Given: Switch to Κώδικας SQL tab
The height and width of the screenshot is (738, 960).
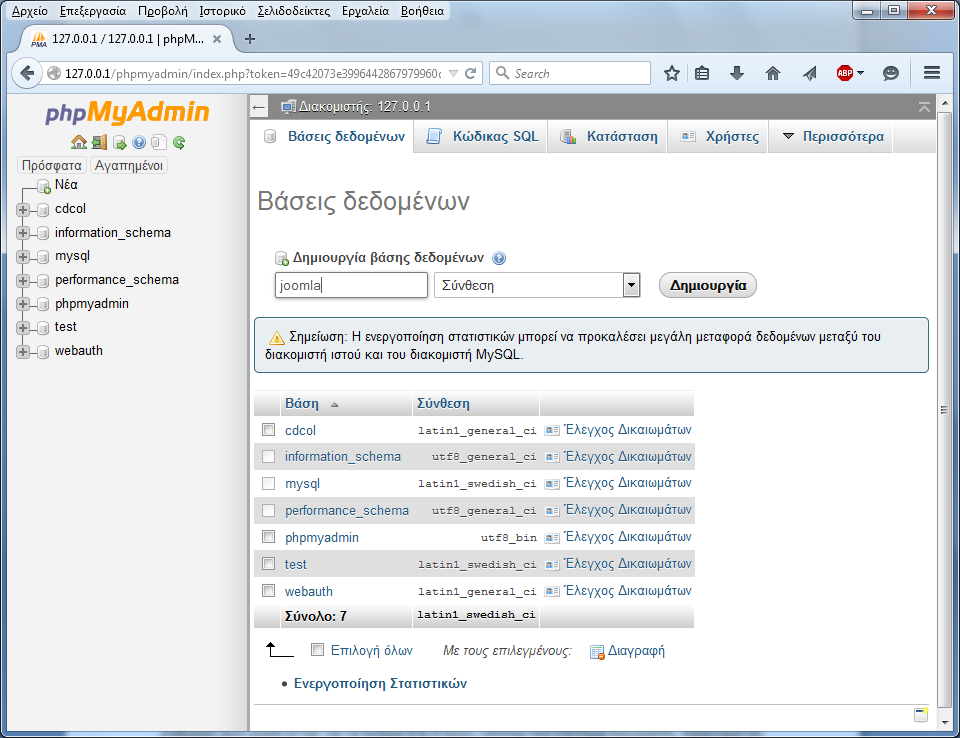Looking at the screenshot, I should [x=482, y=136].
